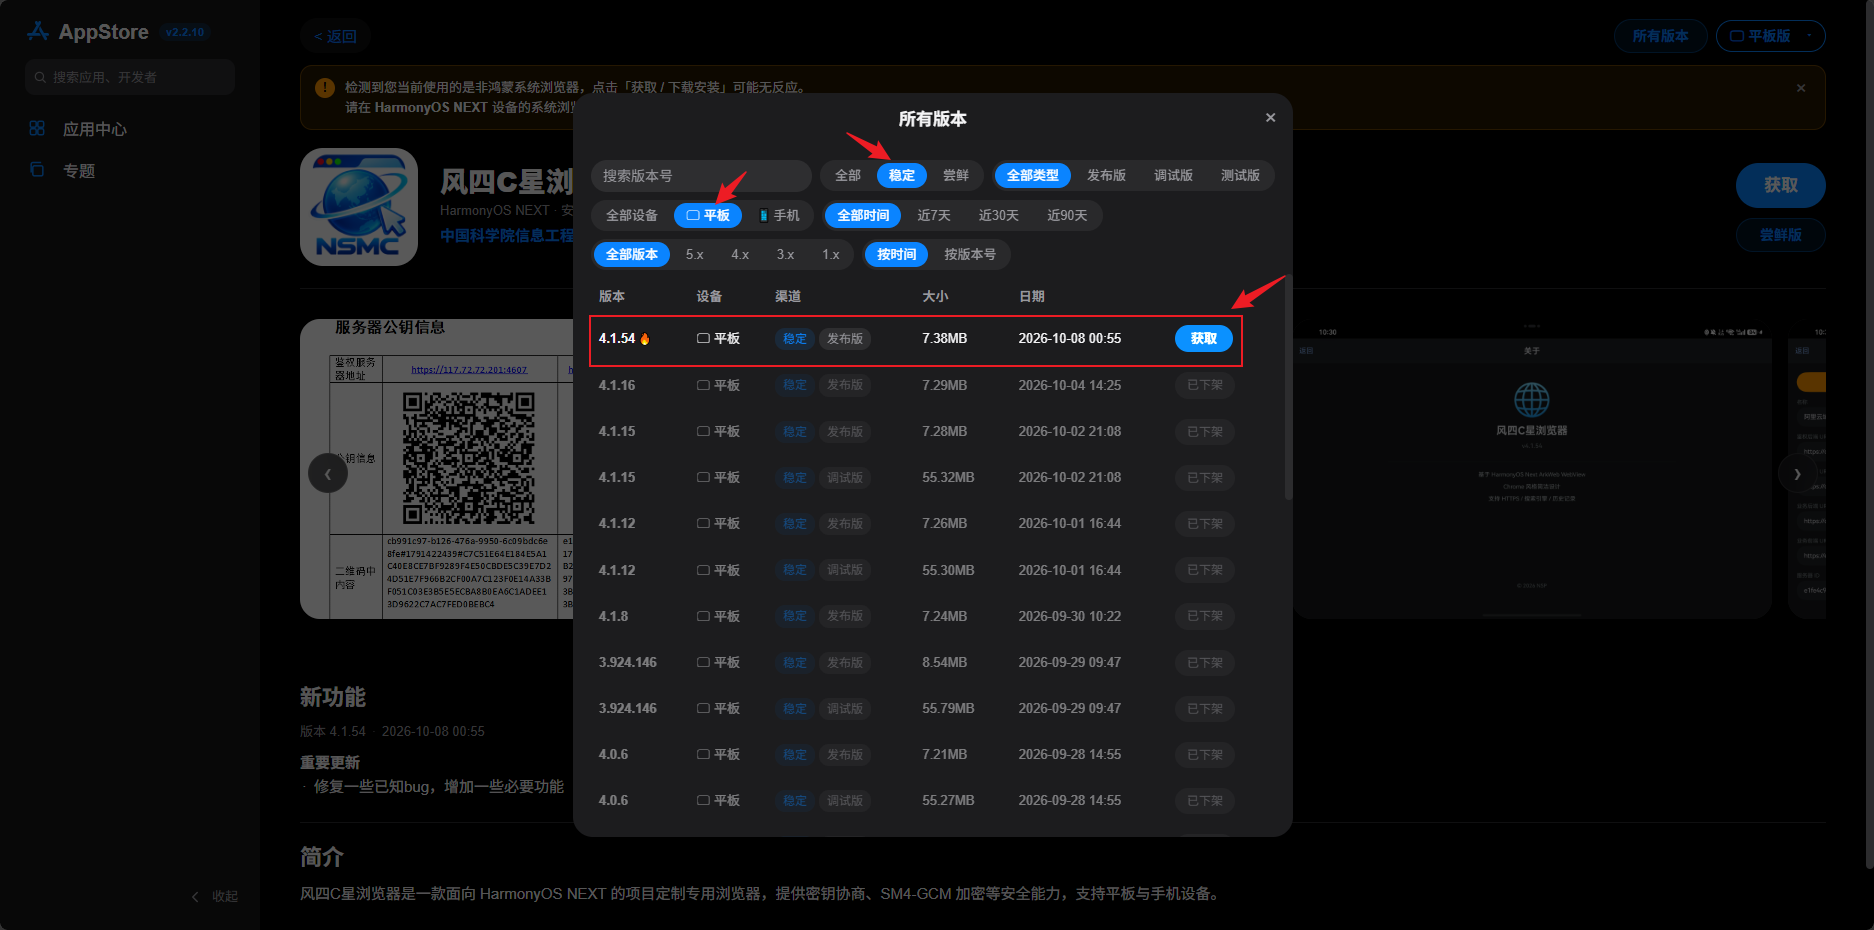Filter versions by 近90天
The image size is (1874, 930).
(x=1067, y=215)
